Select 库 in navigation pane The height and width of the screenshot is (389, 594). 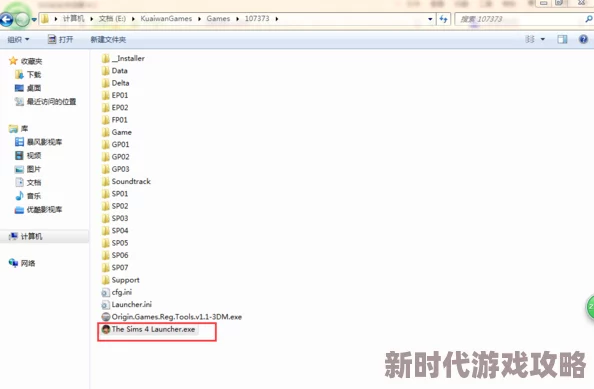[x=19, y=129]
